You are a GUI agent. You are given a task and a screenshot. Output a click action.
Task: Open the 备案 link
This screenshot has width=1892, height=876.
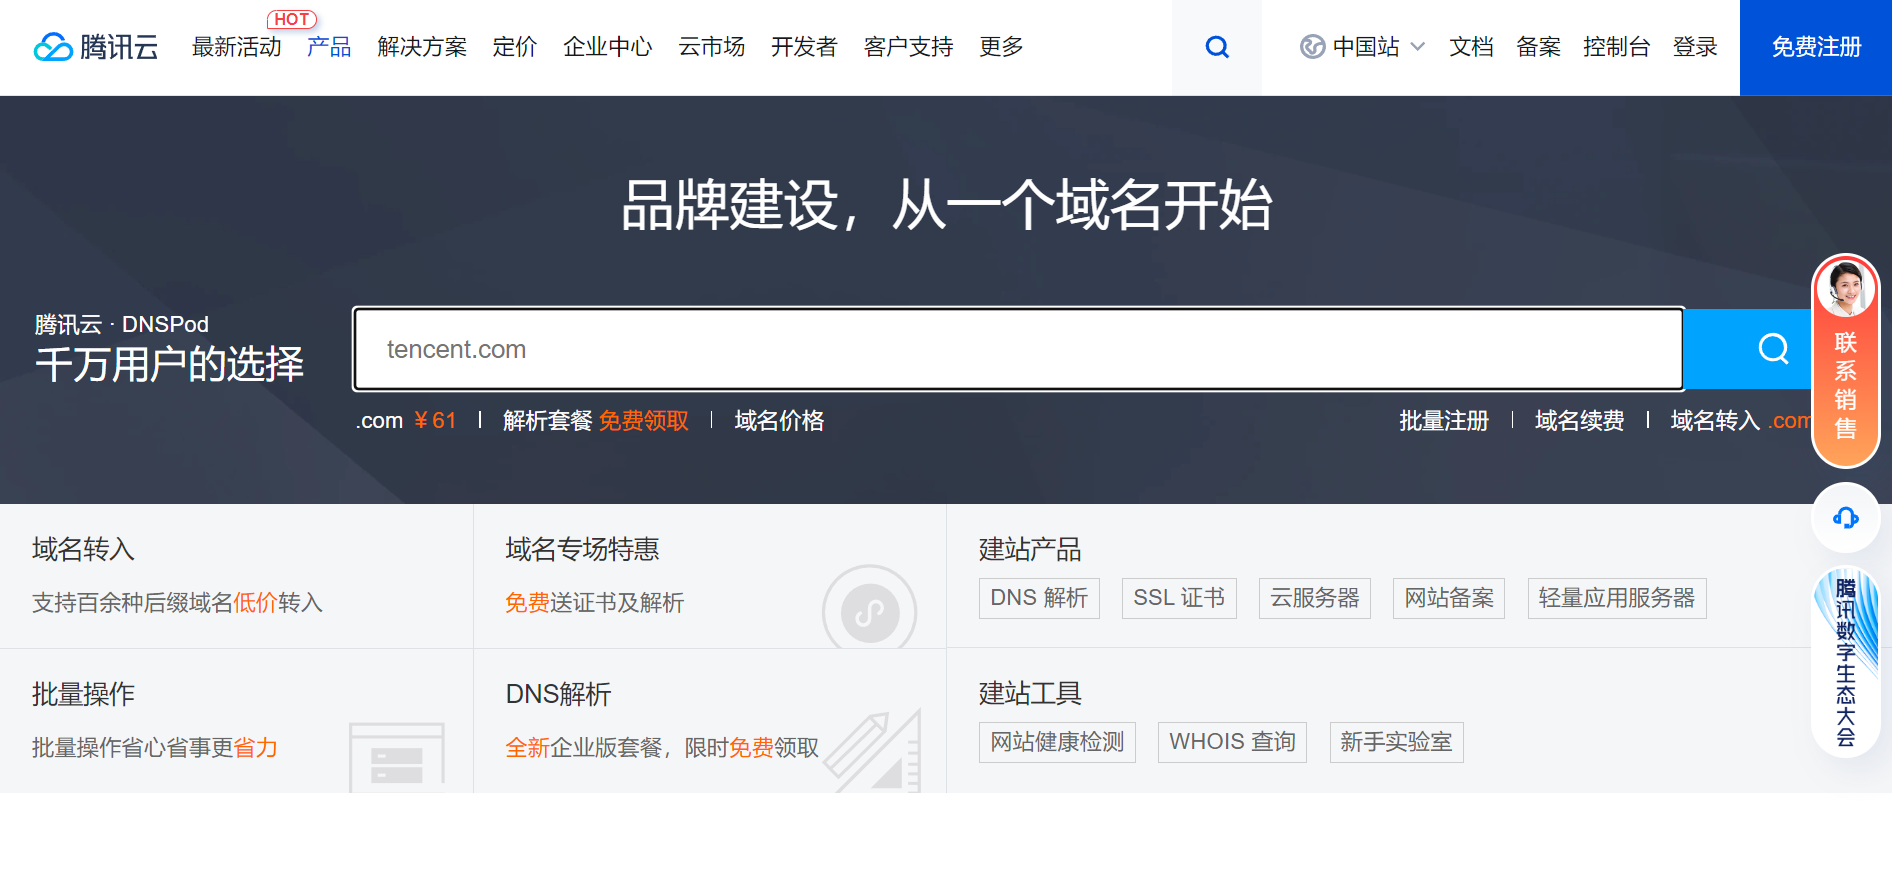coord(1538,47)
